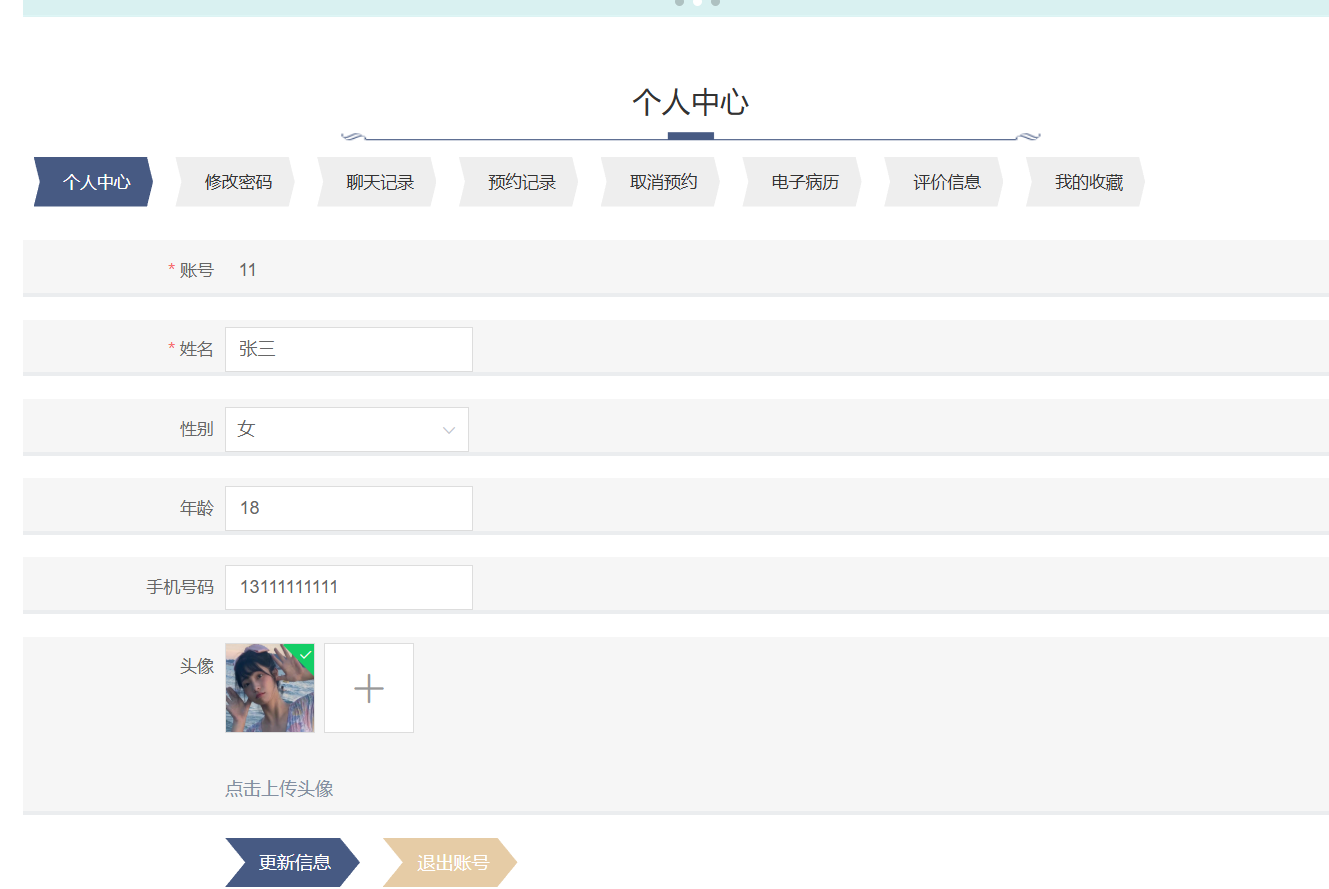Switch to 评价信息 tab
Image resolution: width=1329 pixels, height=889 pixels.
click(946, 182)
